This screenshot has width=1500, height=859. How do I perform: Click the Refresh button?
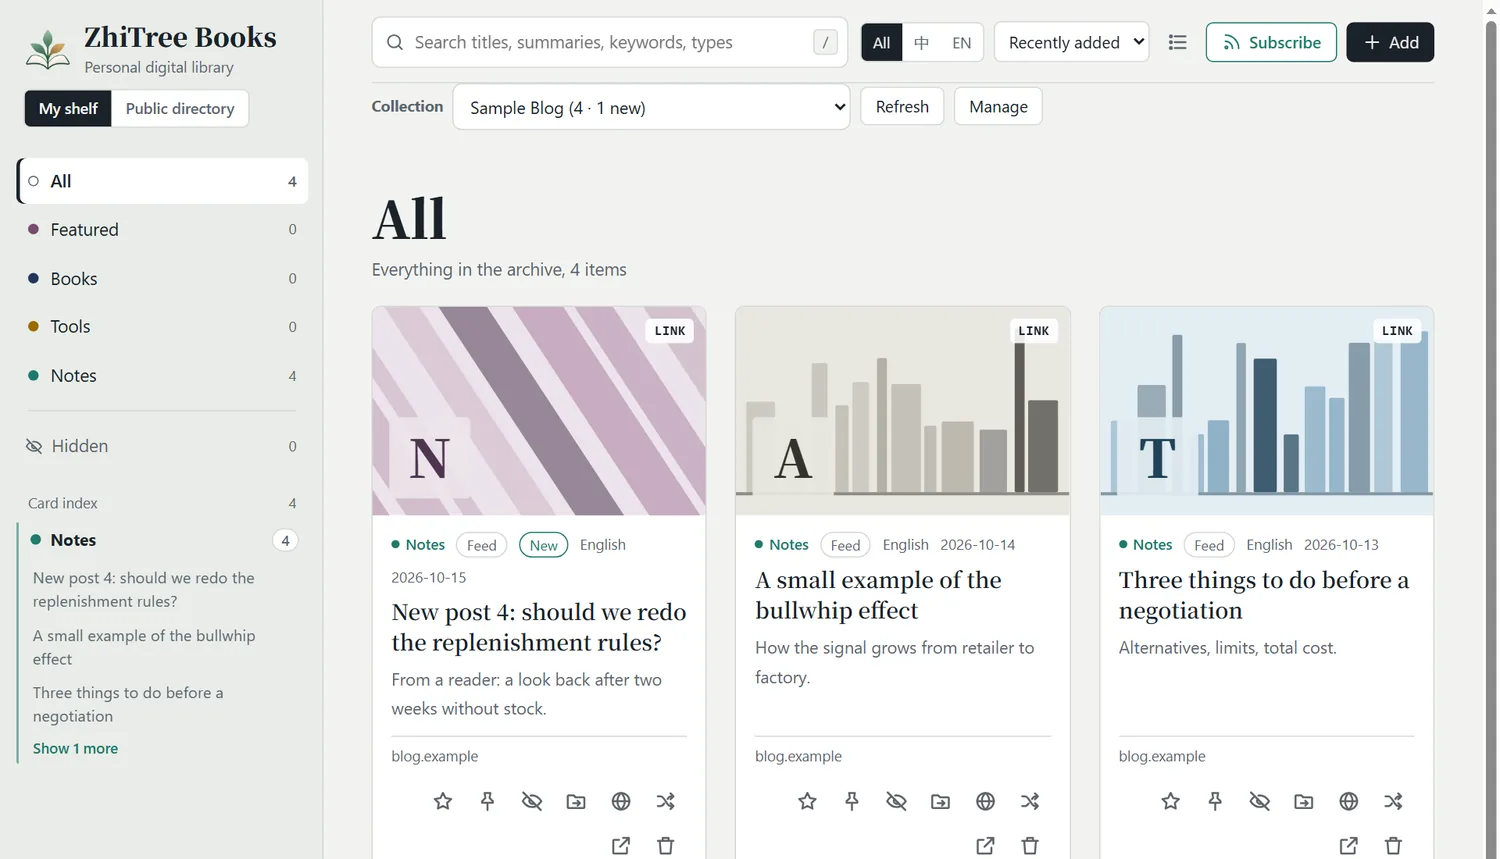click(x=902, y=106)
